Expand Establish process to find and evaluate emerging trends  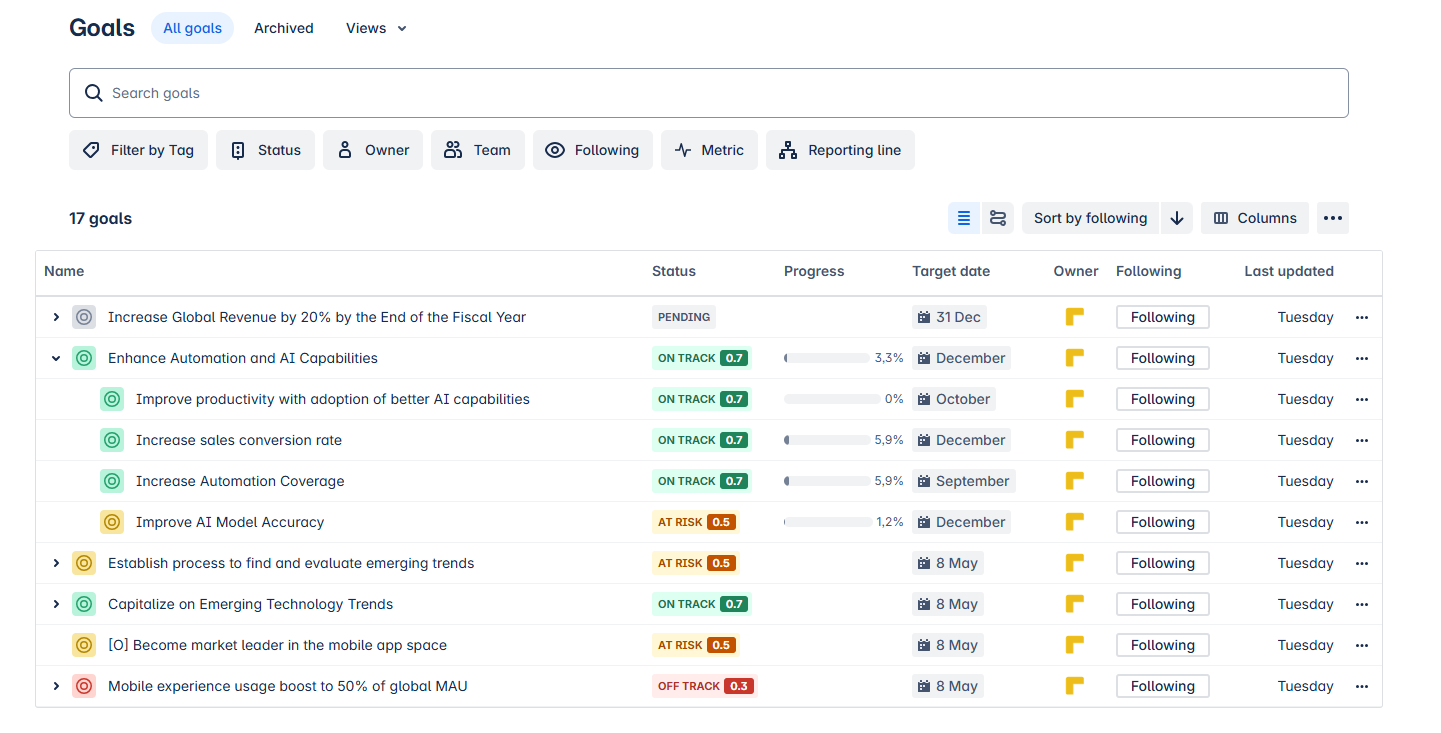56,562
